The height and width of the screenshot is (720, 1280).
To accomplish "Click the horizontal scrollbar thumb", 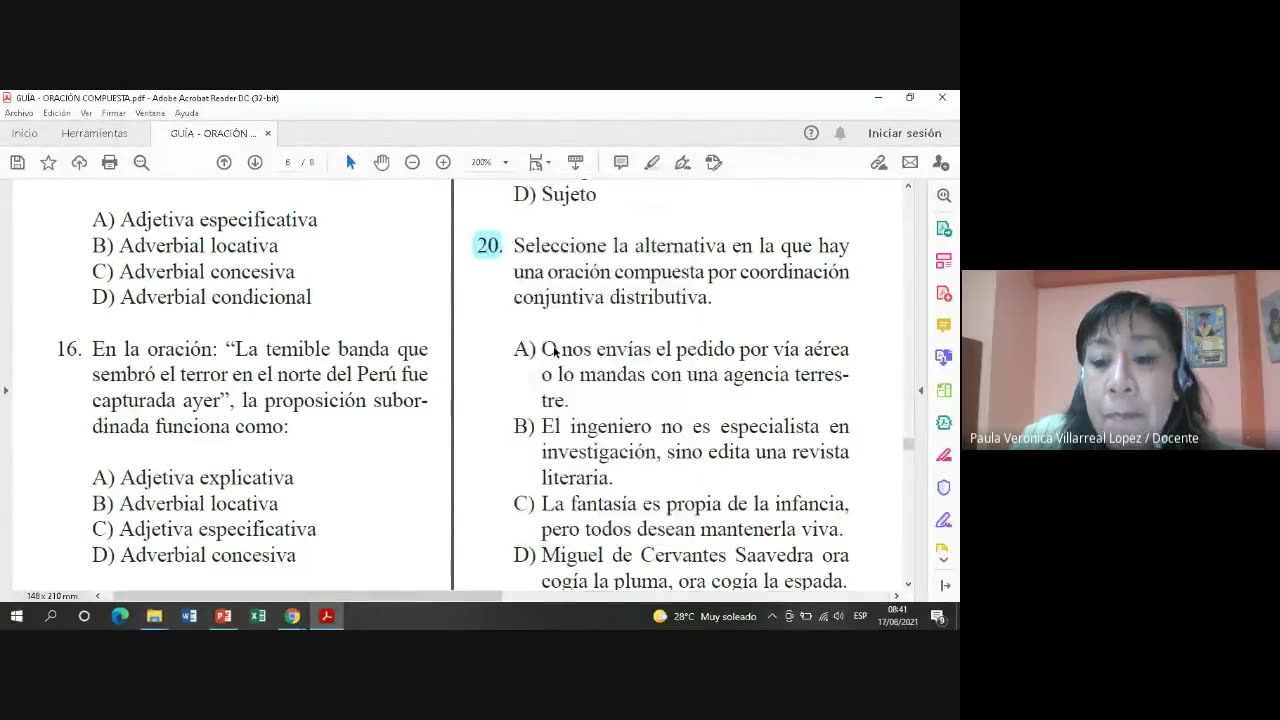I will coord(306,596).
